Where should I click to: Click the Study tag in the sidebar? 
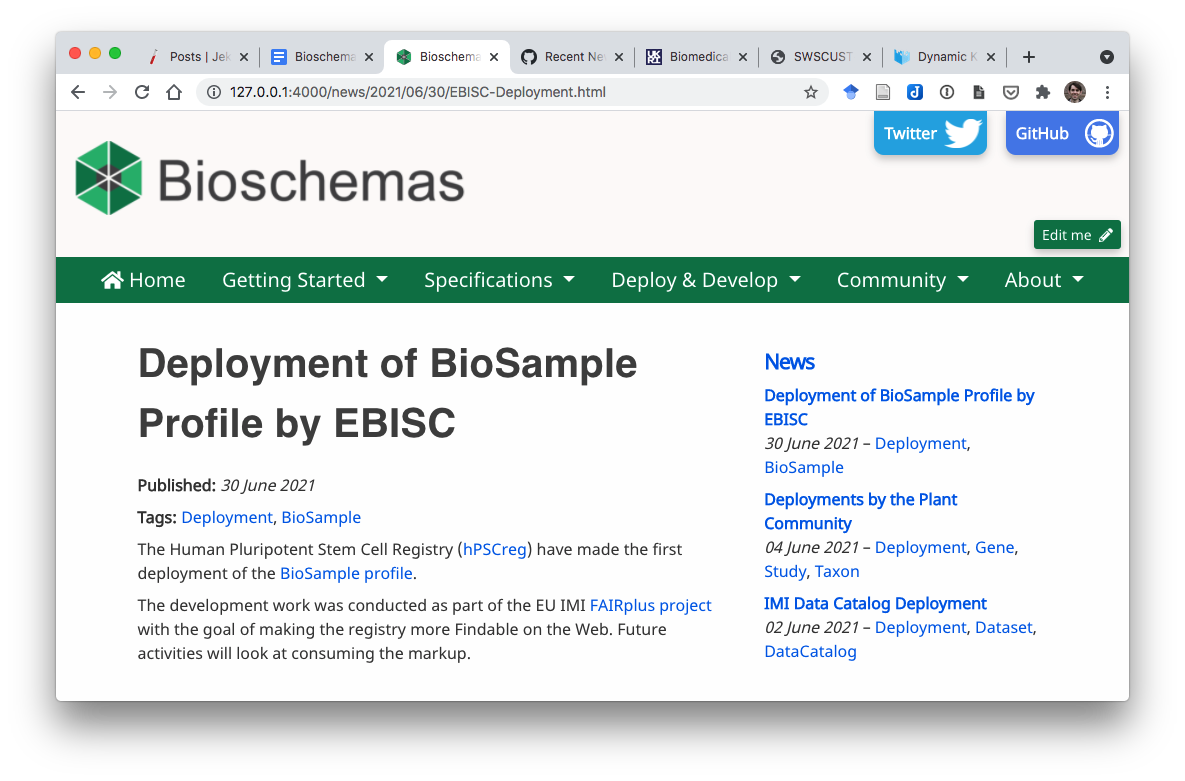coord(785,572)
